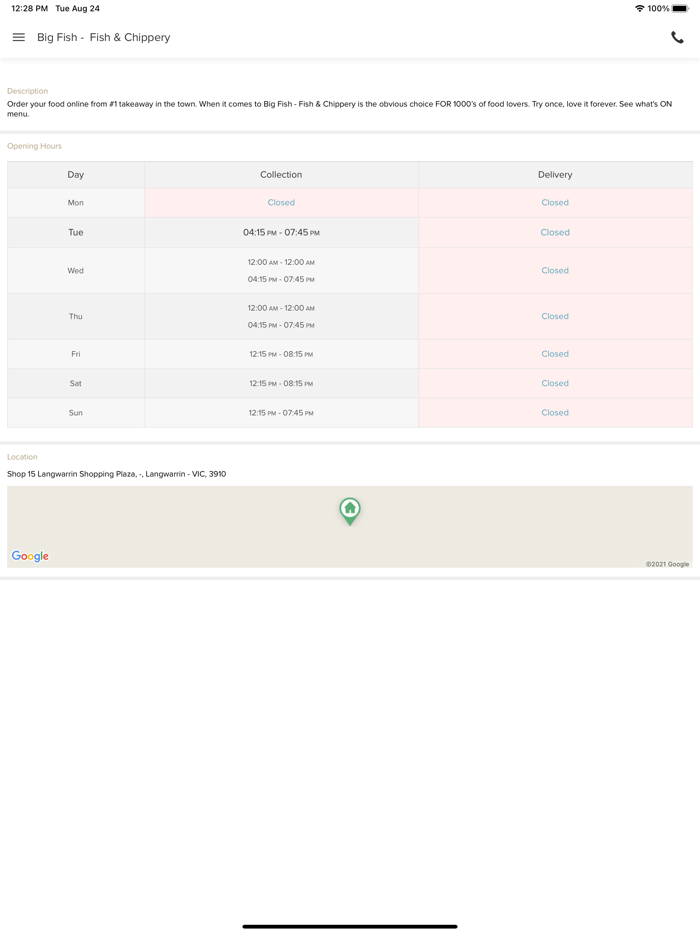Click Monday's Closed collection link
Screen dimensions: 700x934
[281, 203]
